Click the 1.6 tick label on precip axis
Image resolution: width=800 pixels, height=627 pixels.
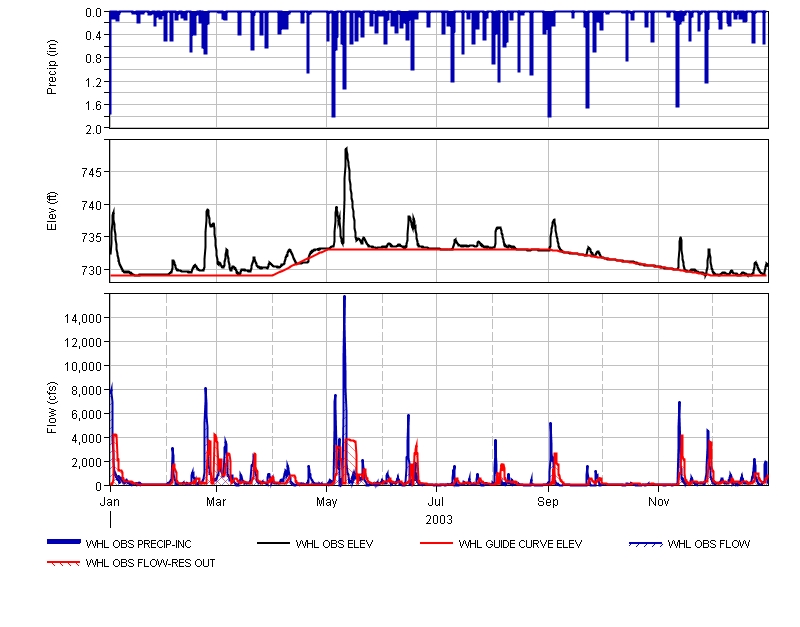[94, 106]
